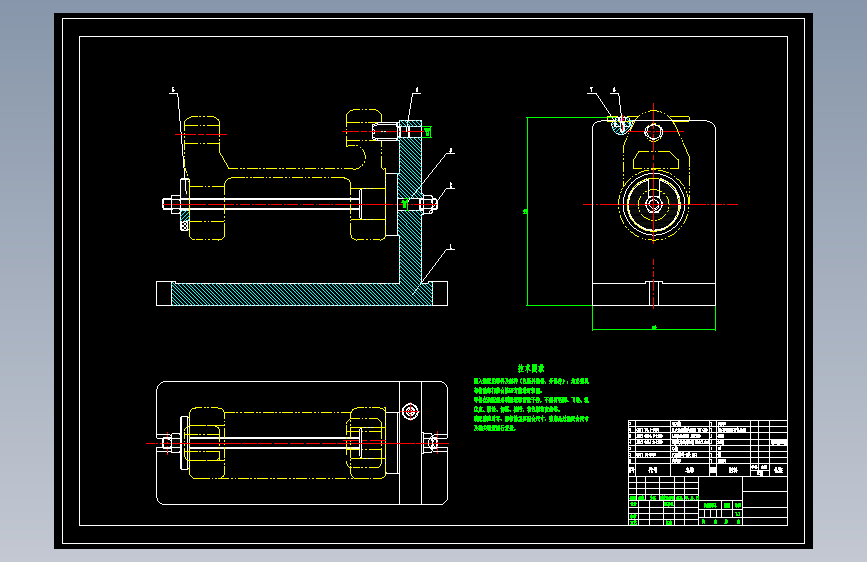The width and height of the screenshot is (867, 562).
Task: Click the green horizontal width dimension below side view
Action: point(654,329)
